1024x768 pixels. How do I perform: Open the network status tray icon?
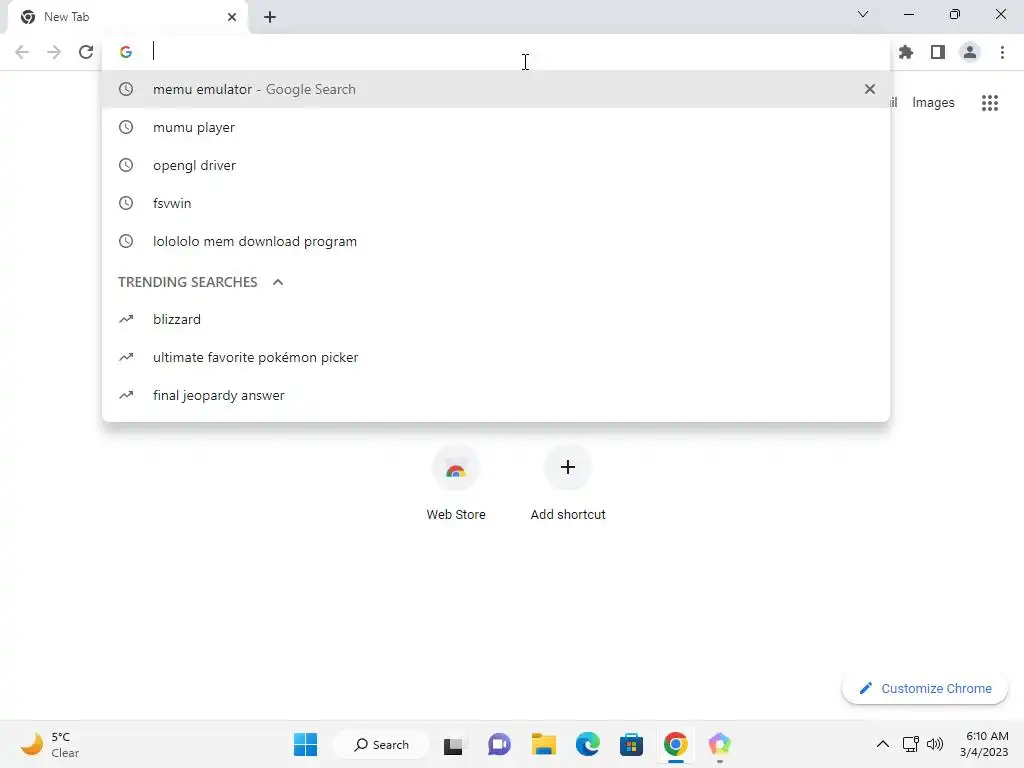[x=910, y=744]
